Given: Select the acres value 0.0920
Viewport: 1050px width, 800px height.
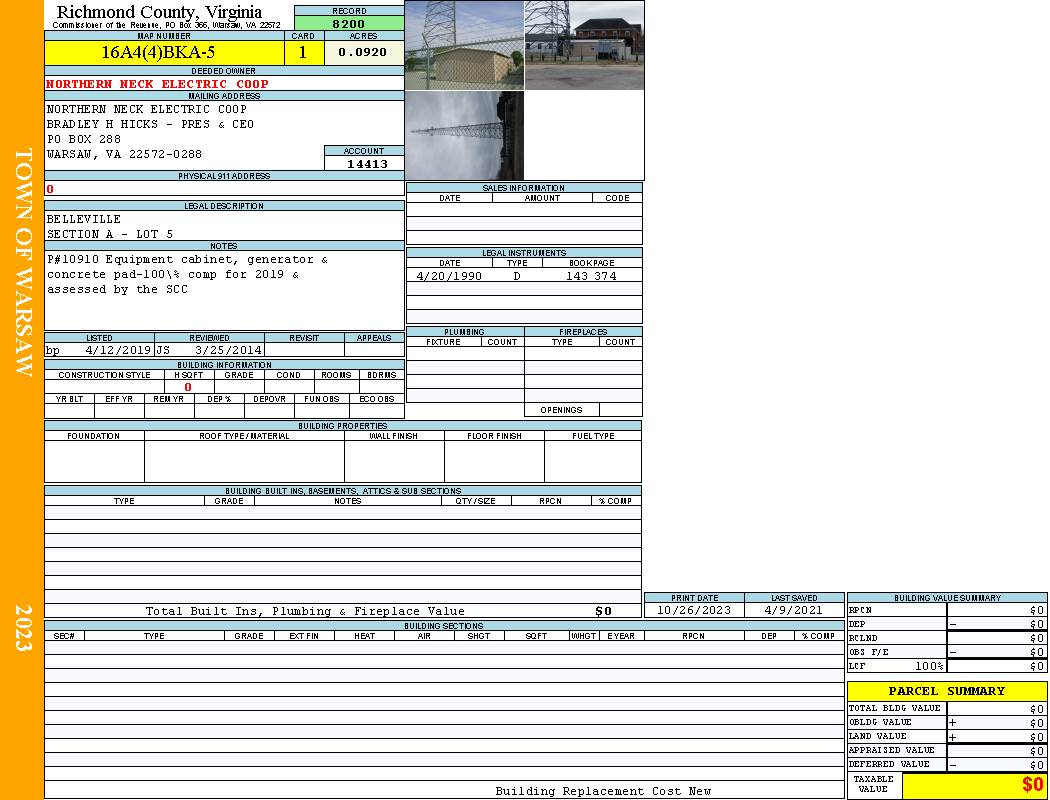Looking at the screenshot, I should pyautogui.click(x=363, y=52).
